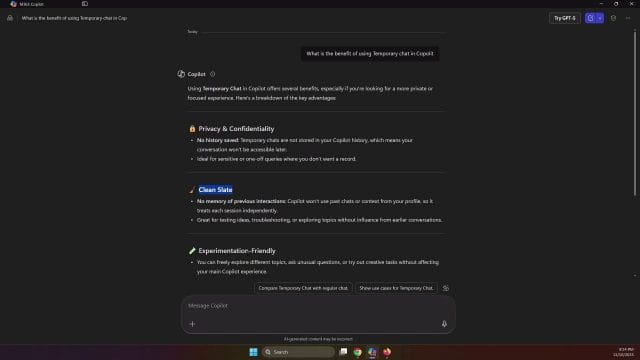Click the broom emoji beside Clean Slate
The image size is (640, 360).
click(x=192, y=190)
